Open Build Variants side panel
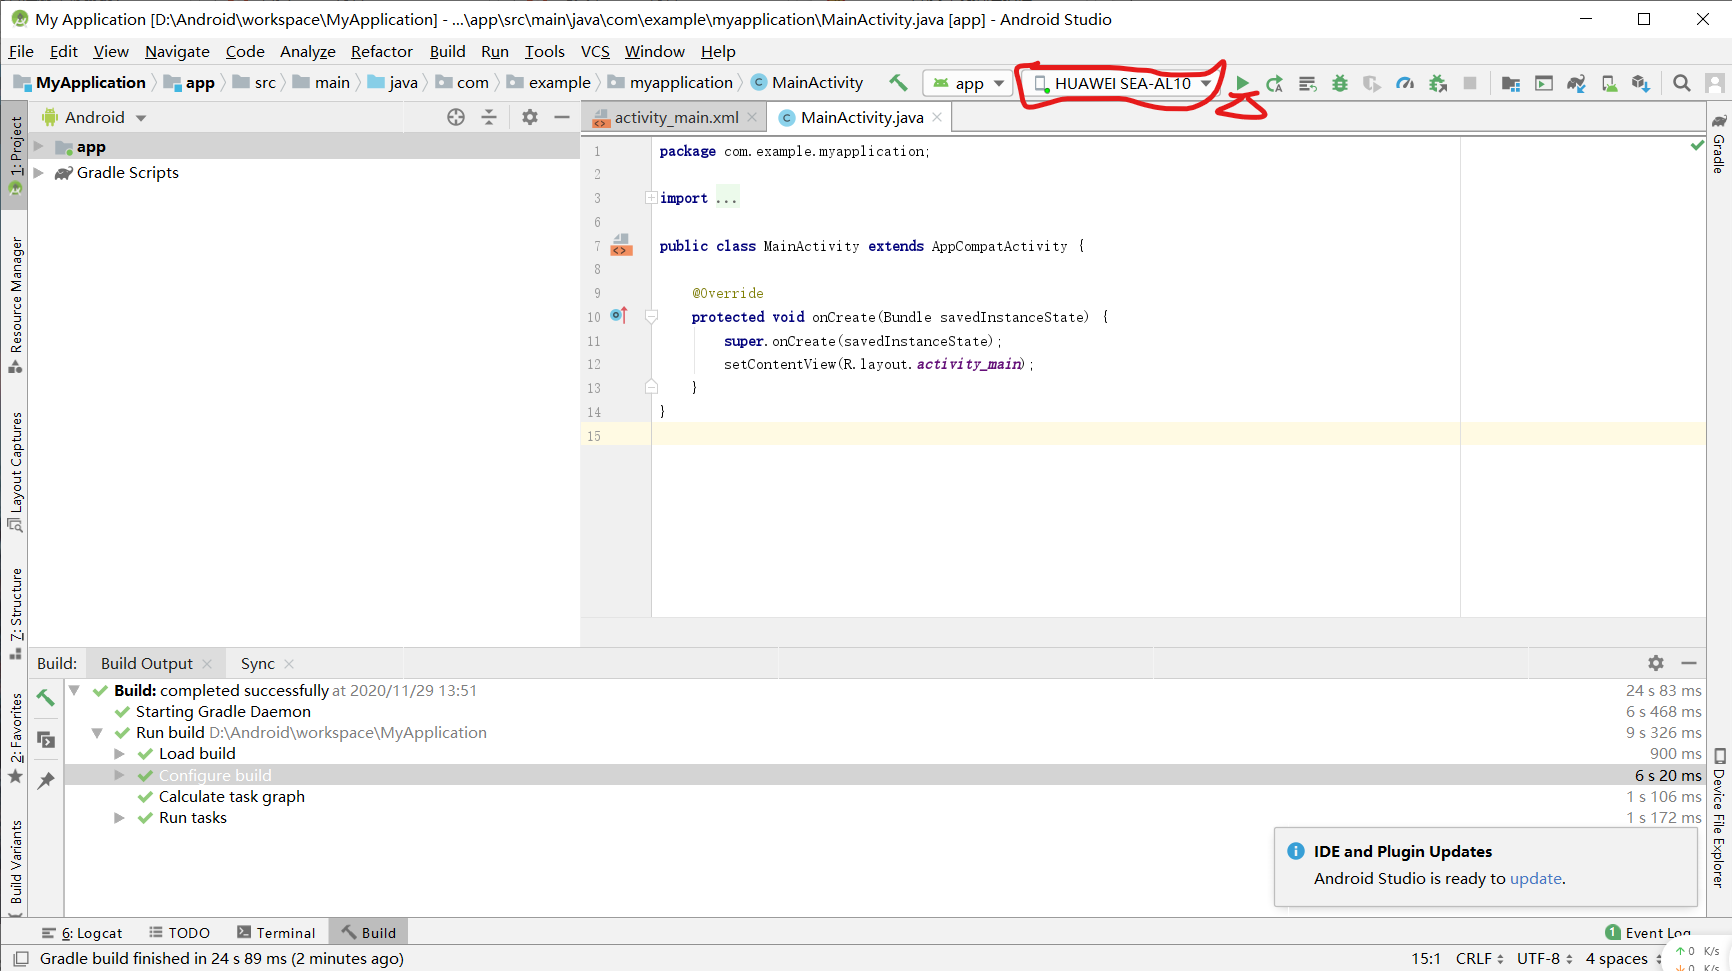This screenshot has height=971, width=1732. 15,862
